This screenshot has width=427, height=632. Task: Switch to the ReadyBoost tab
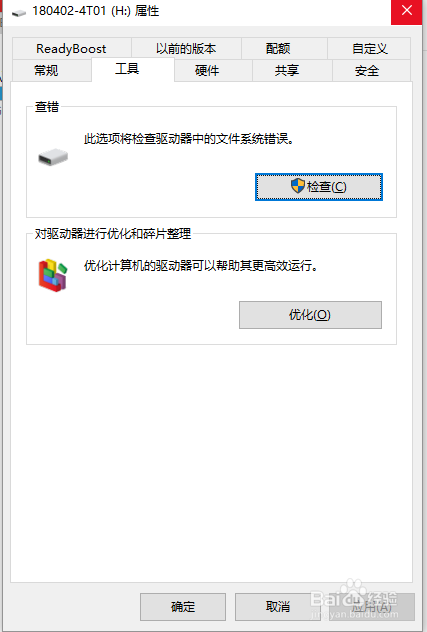click(x=71, y=49)
